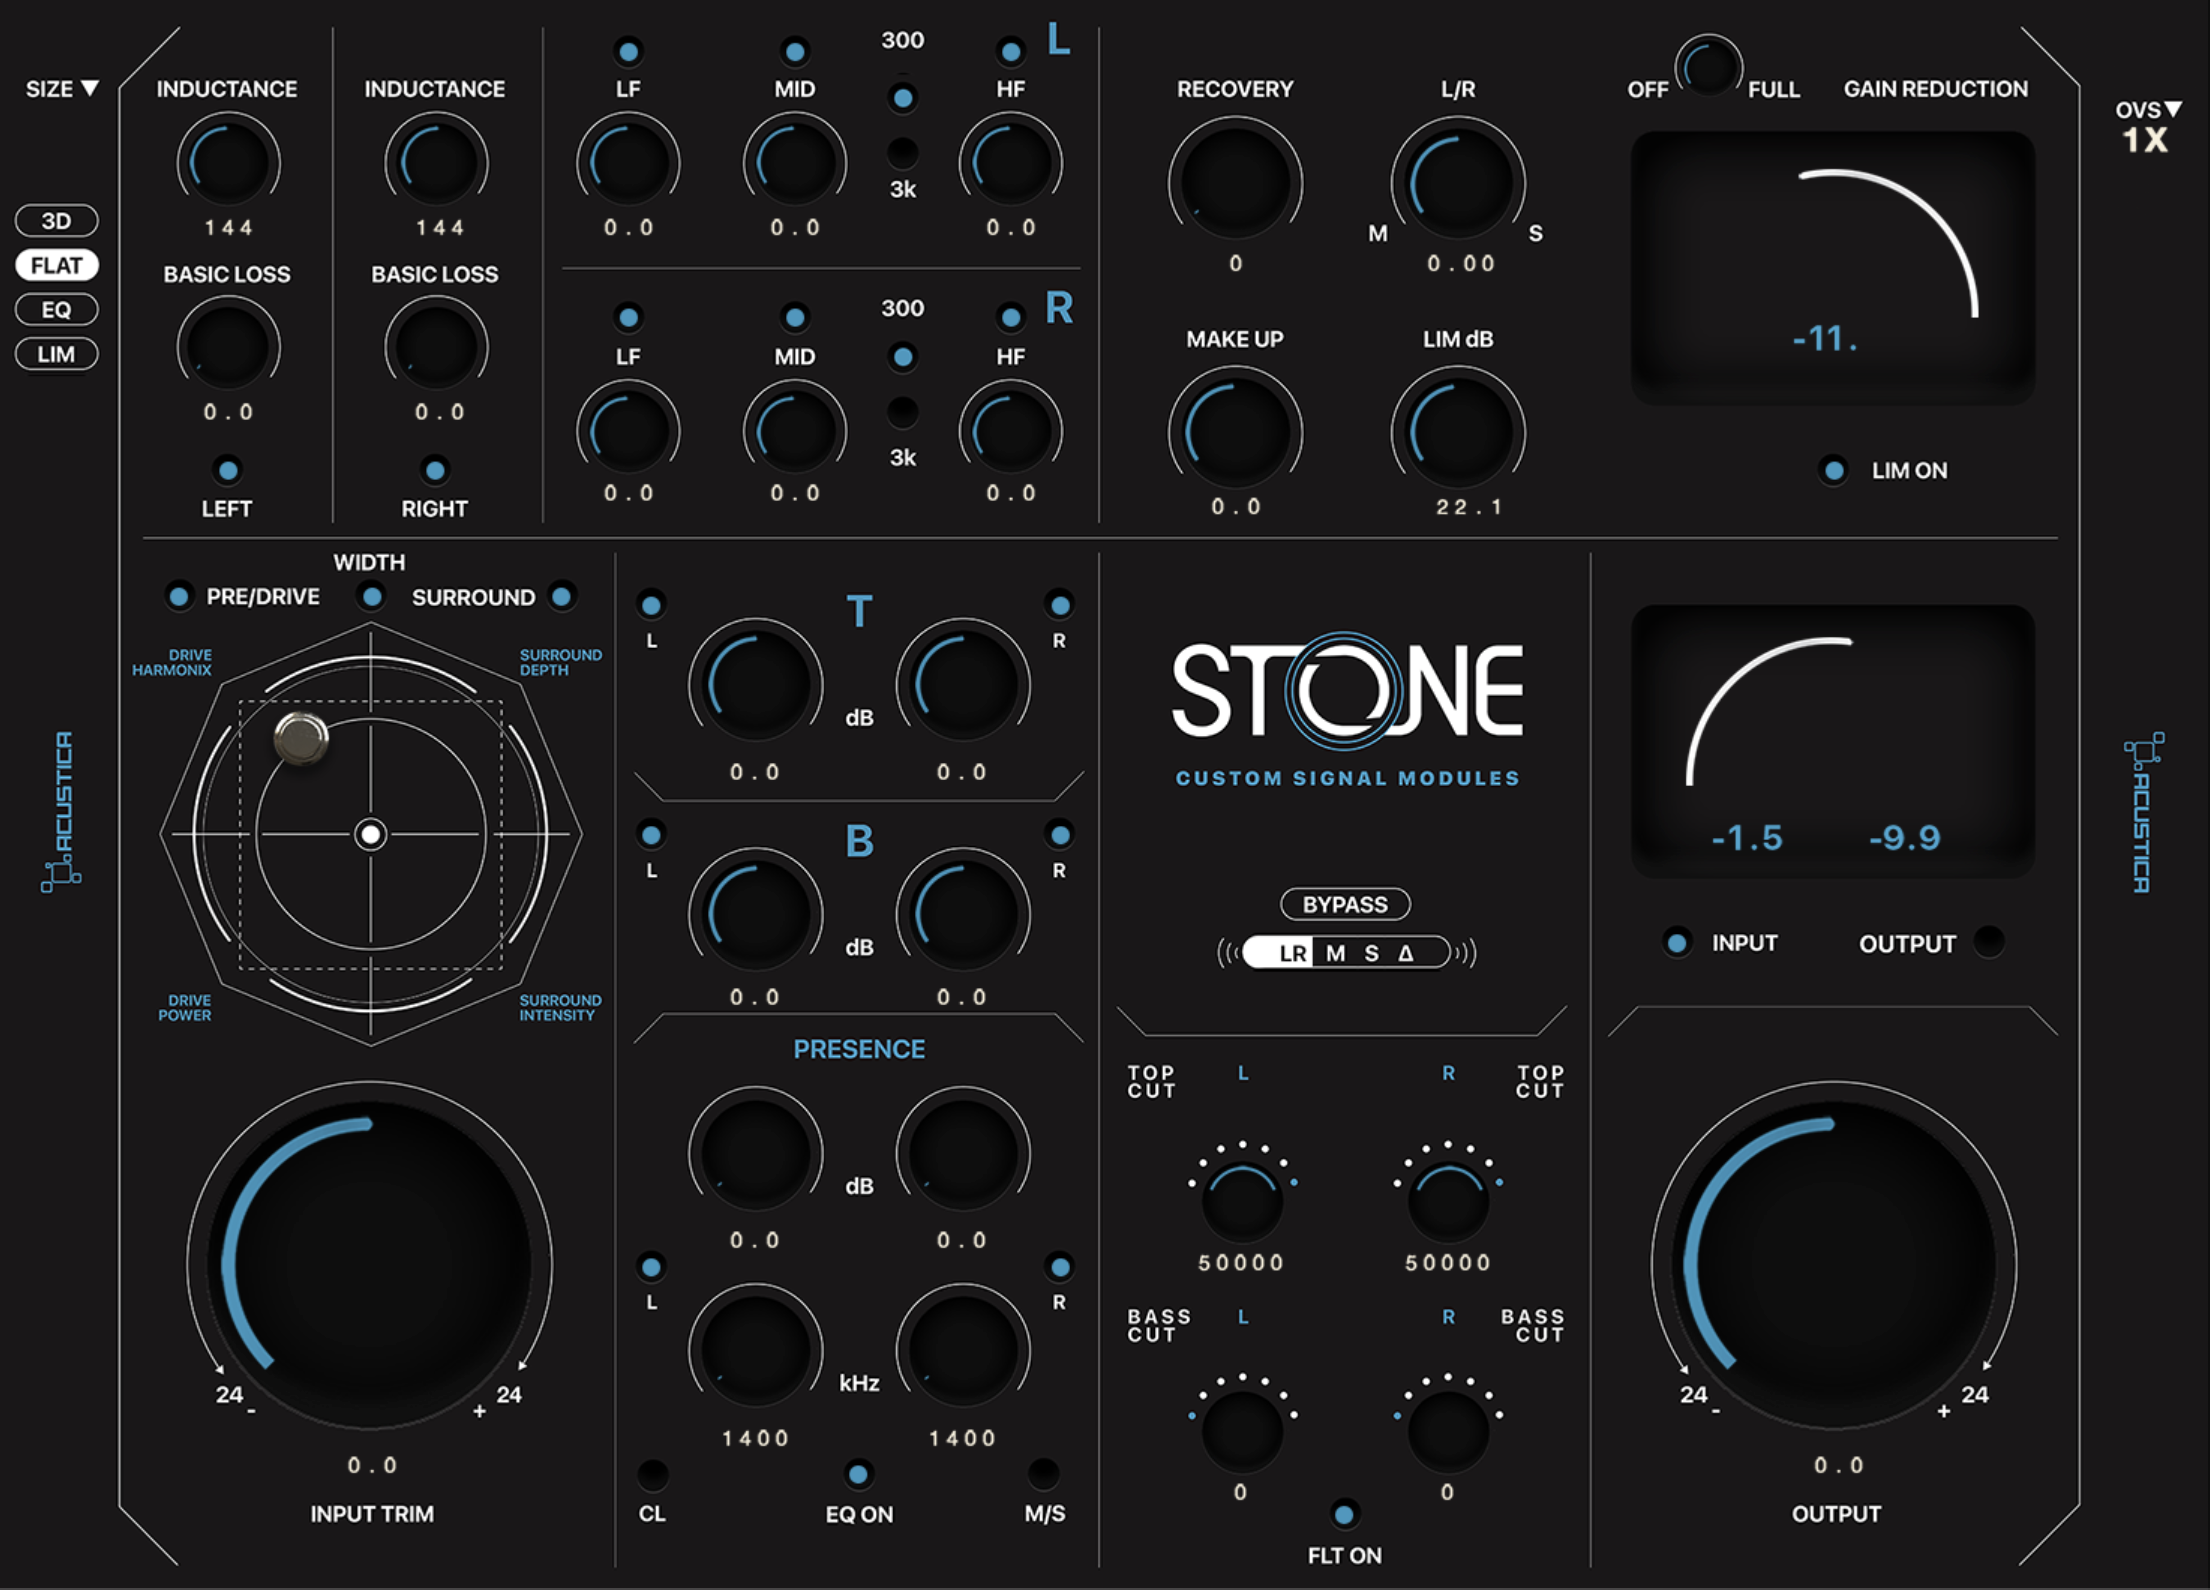Image resolution: width=2210 pixels, height=1590 pixels.
Task: Toggle the T section L LED
Action: 651,605
